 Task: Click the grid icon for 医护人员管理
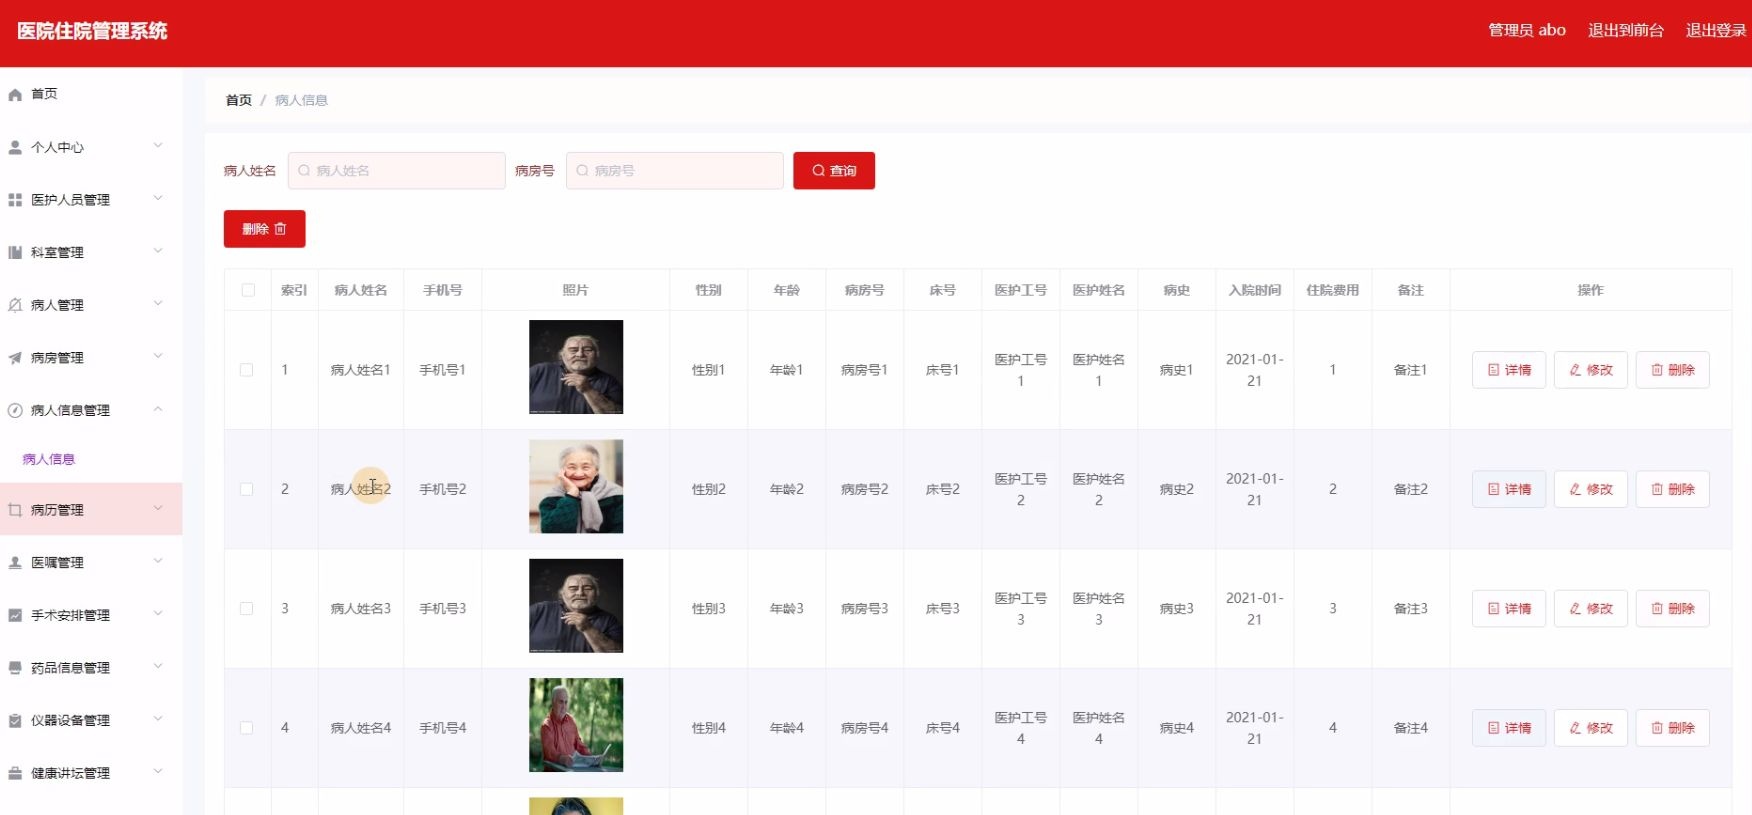point(15,200)
